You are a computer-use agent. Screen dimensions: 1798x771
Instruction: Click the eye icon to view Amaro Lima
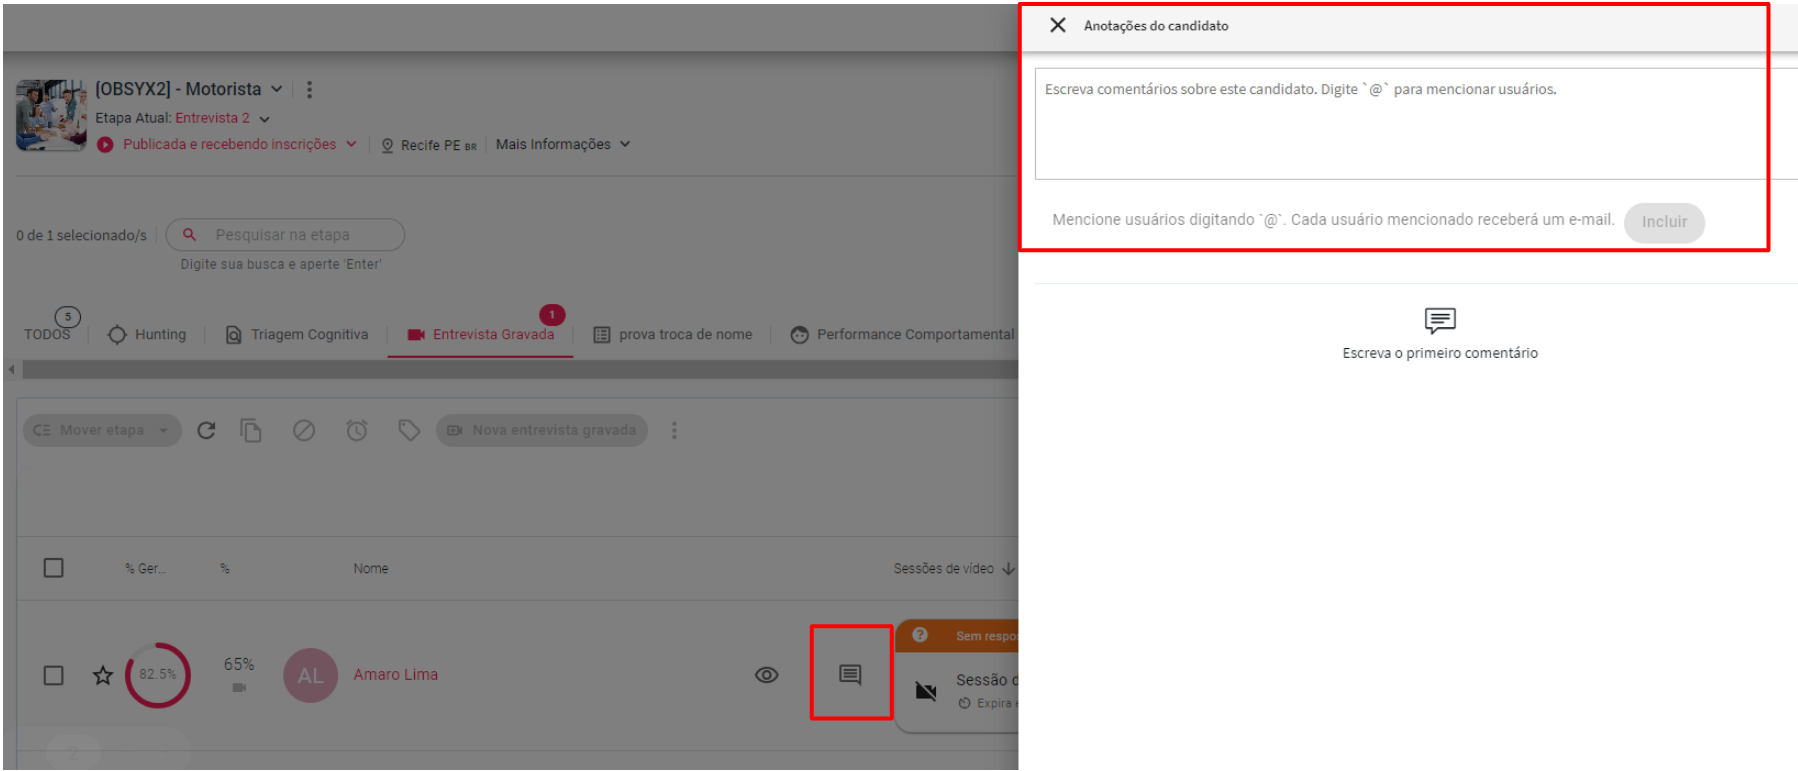(x=766, y=675)
